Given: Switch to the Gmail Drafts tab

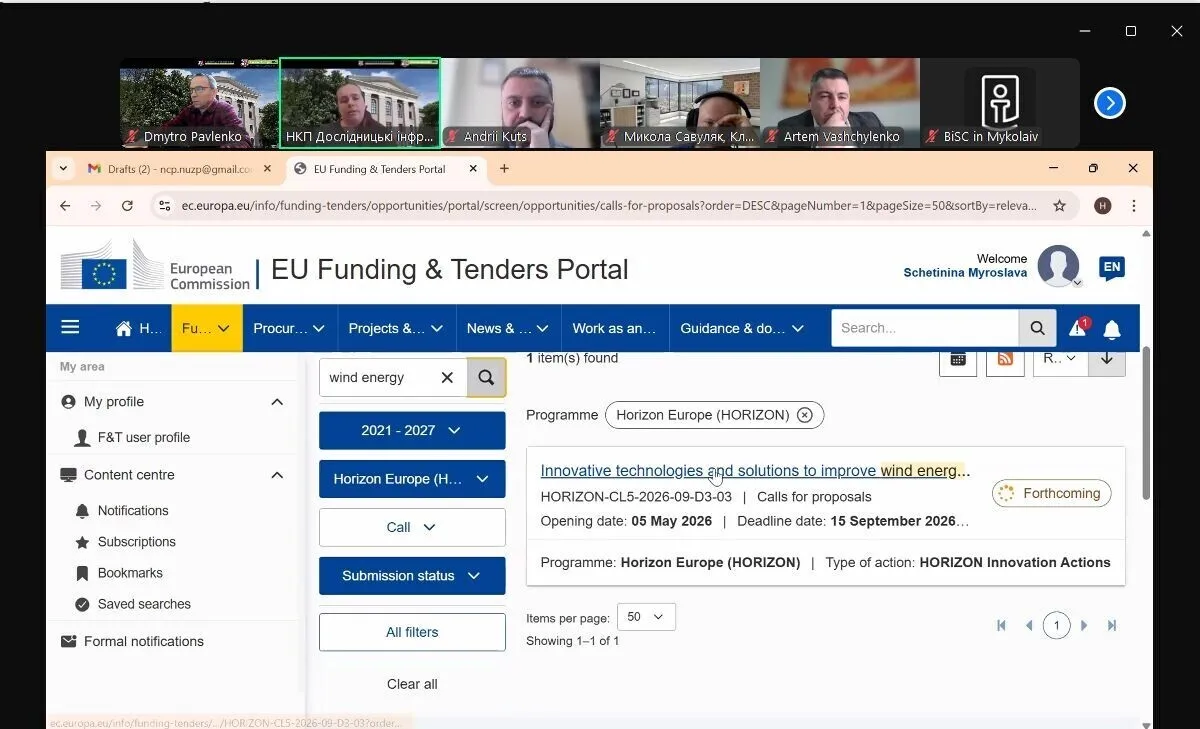Looking at the screenshot, I should [x=180, y=169].
